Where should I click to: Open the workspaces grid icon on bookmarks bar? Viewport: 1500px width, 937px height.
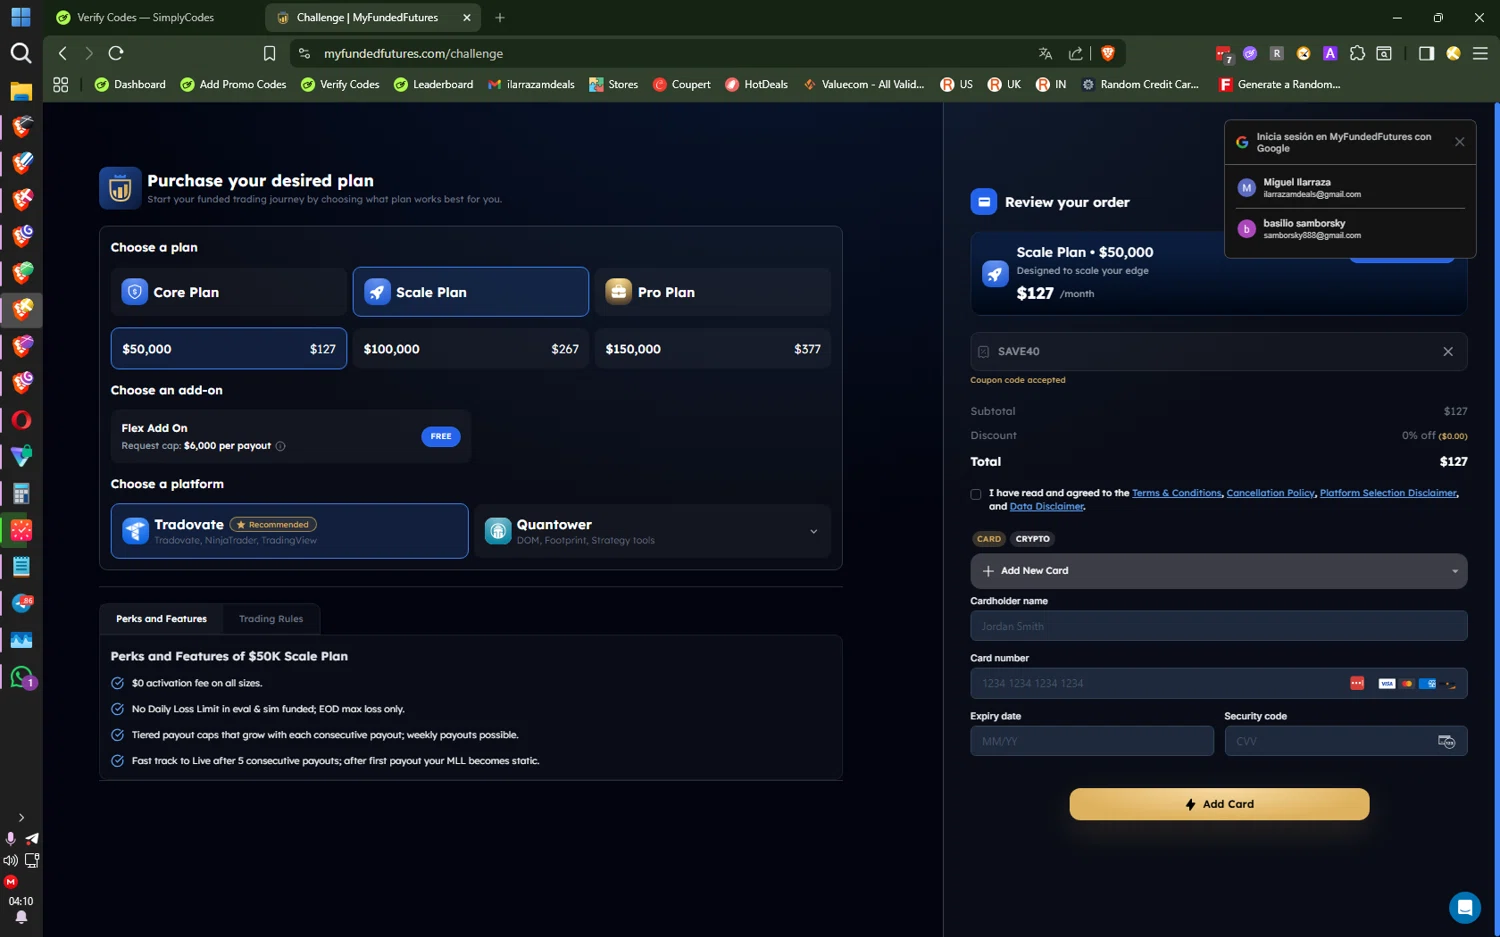61,84
